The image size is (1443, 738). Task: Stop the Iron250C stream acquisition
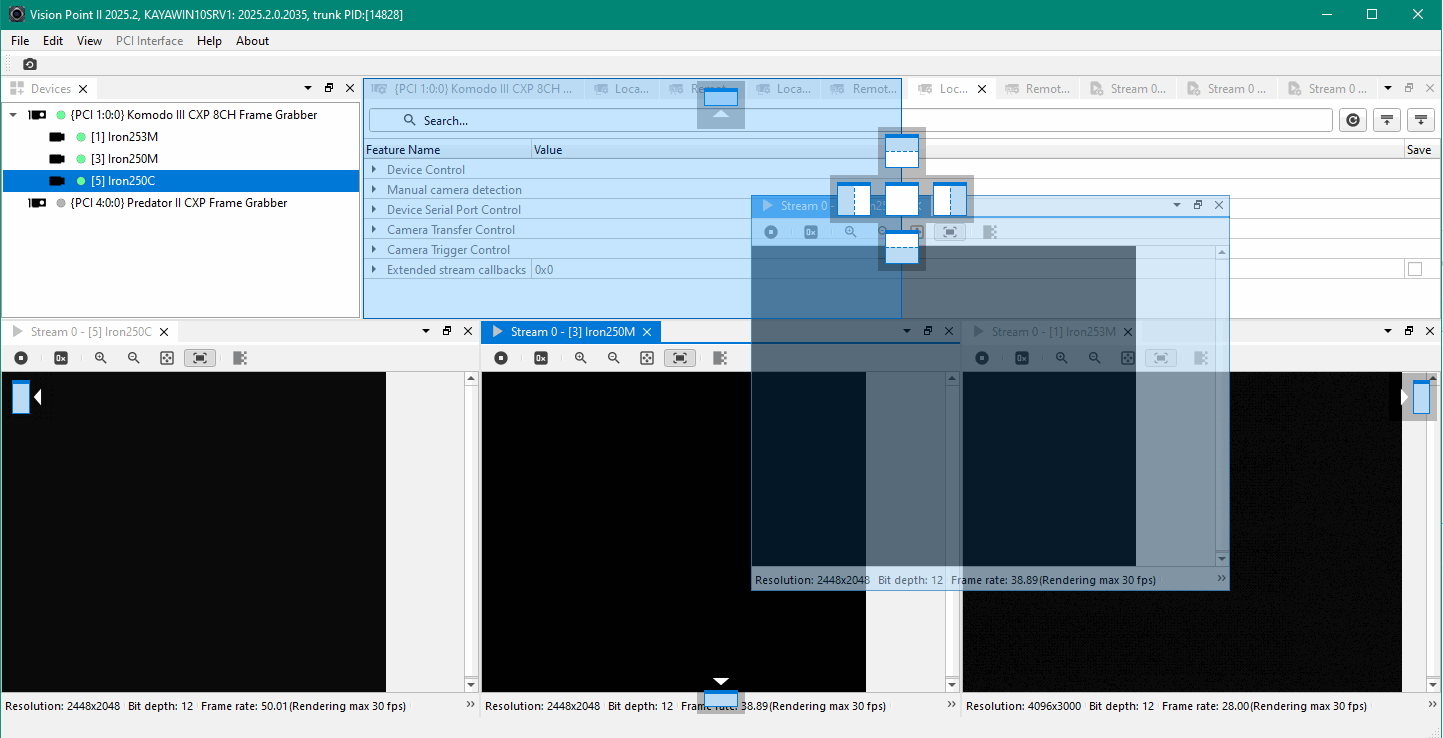tap(21, 358)
